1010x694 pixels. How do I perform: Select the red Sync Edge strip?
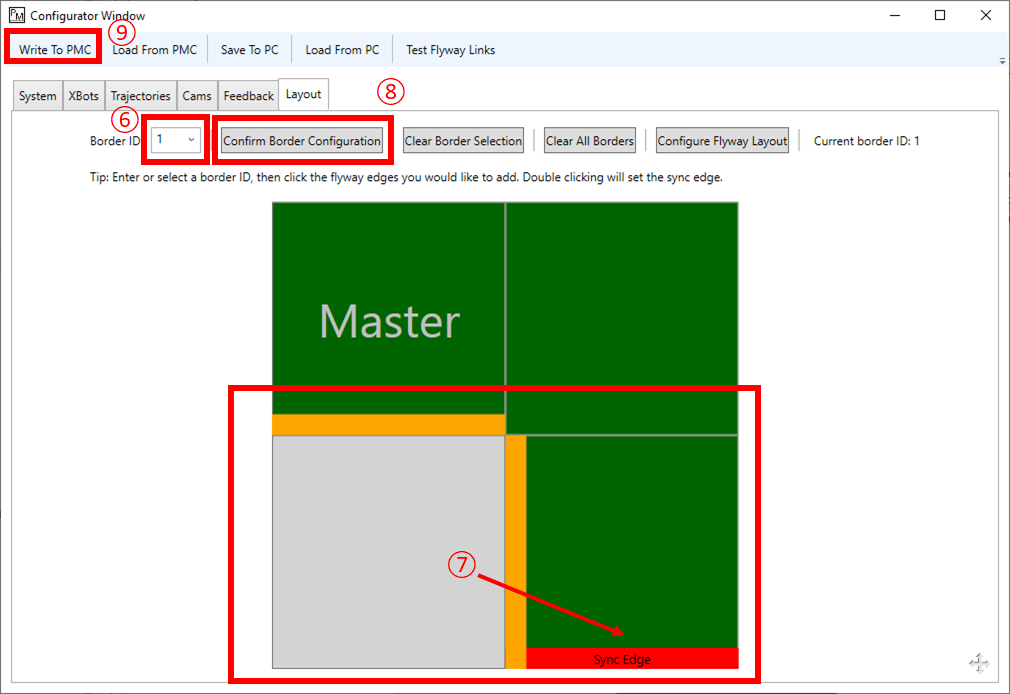632,659
